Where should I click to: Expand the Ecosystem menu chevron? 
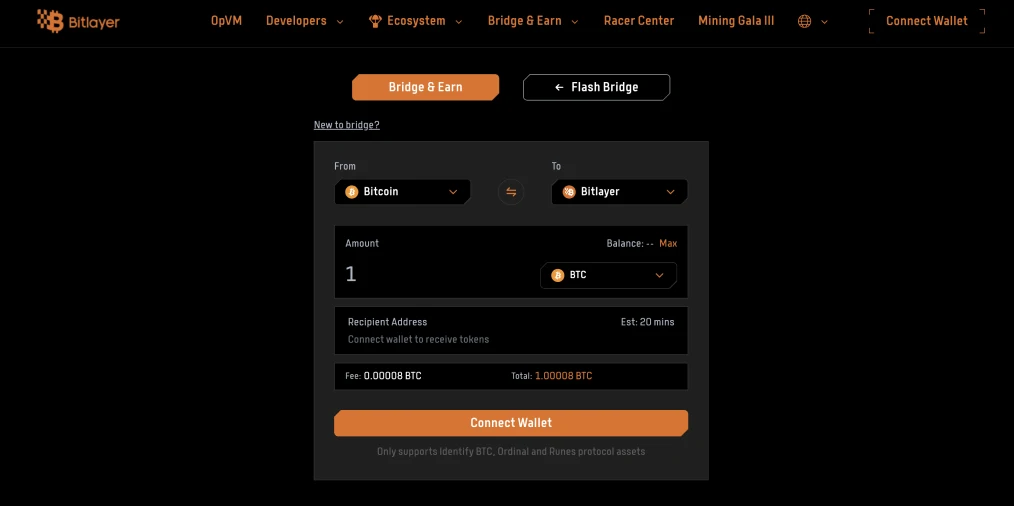pyautogui.click(x=458, y=21)
